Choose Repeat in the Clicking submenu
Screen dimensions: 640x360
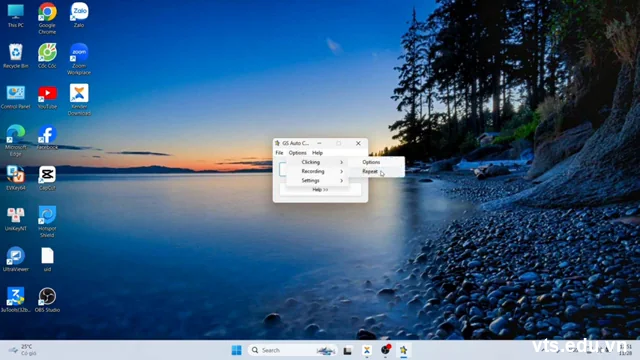(376, 171)
